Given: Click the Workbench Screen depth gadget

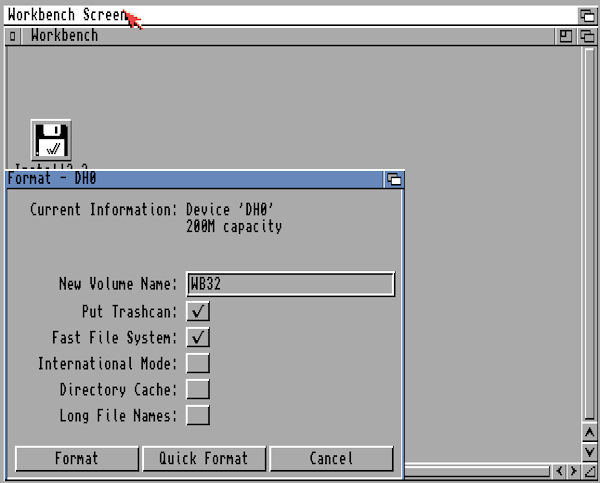Looking at the screenshot, I should [587, 16].
